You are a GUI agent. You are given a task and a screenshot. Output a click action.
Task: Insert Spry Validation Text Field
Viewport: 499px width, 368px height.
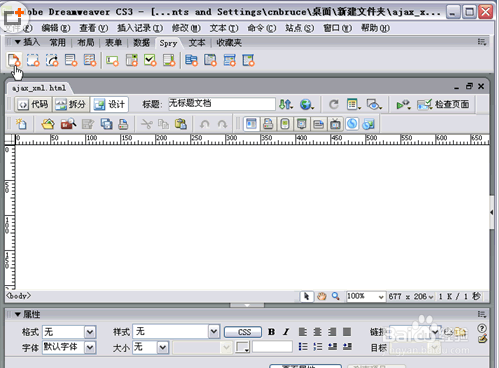click(112, 61)
